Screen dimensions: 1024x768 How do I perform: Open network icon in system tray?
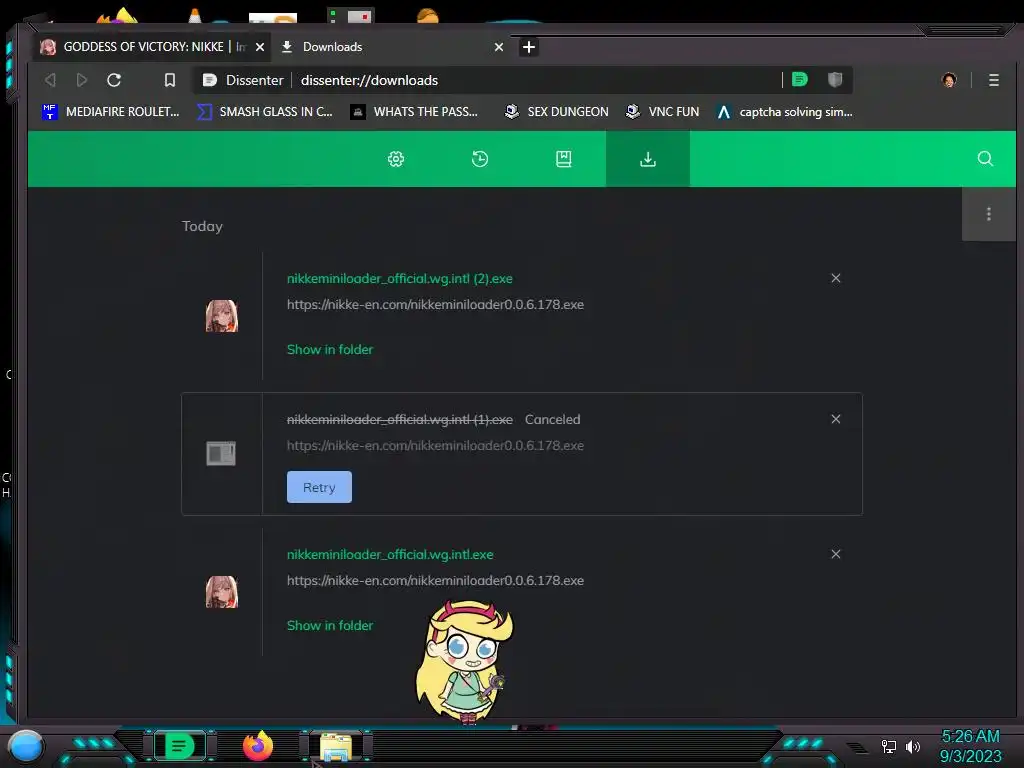click(889, 746)
